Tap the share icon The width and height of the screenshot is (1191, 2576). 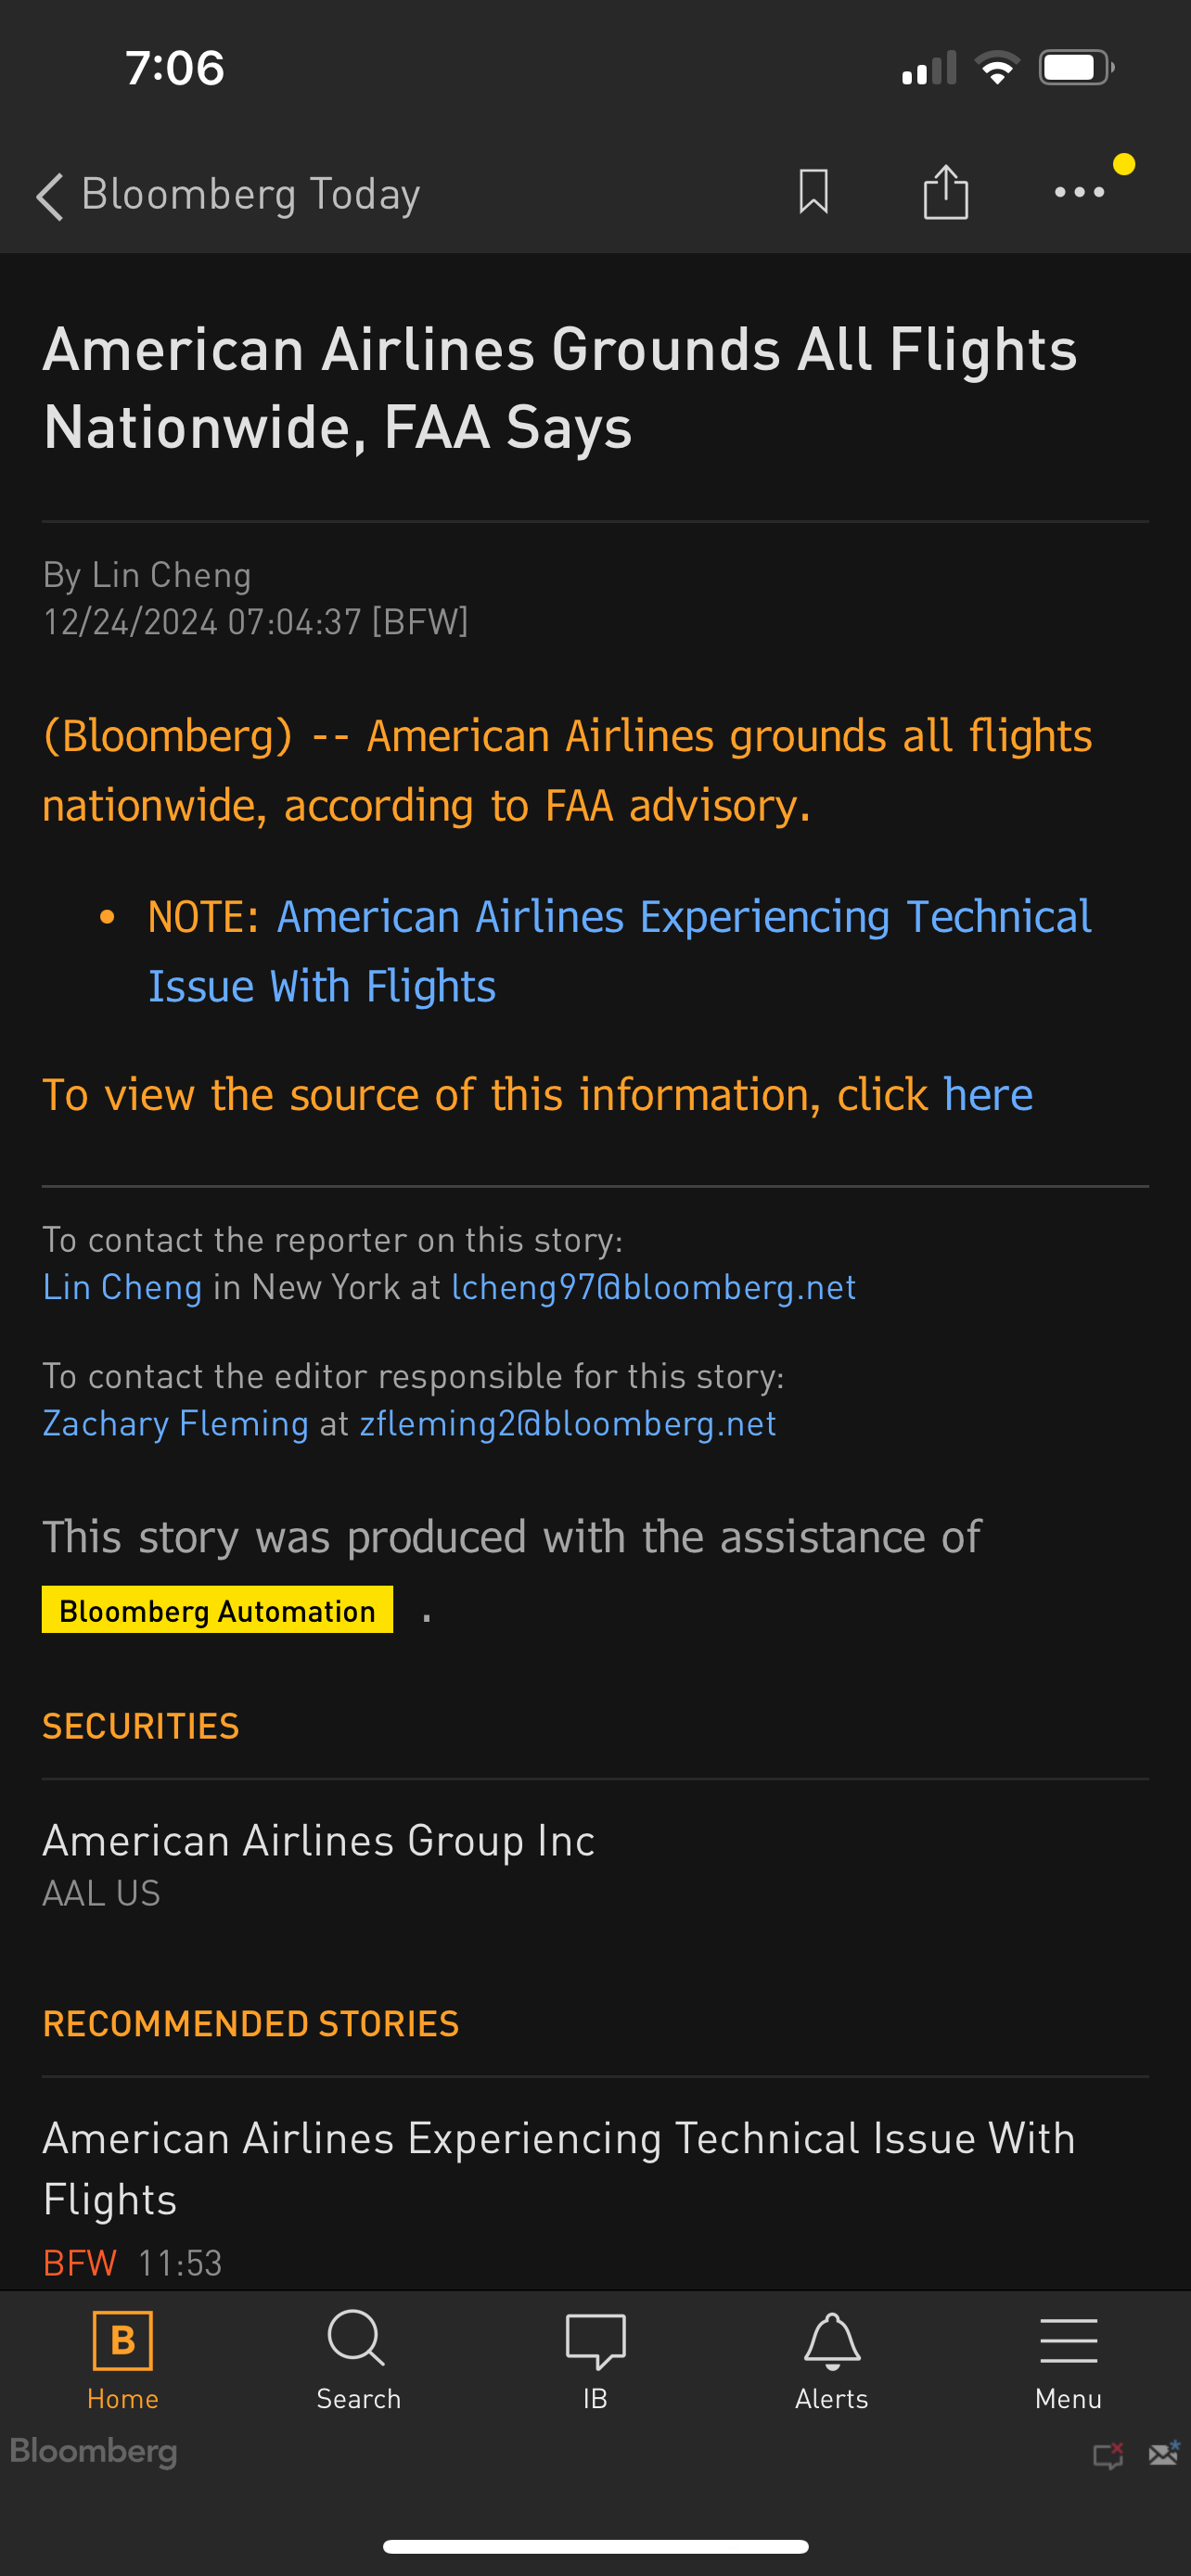pyautogui.click(x=945, y=191)
